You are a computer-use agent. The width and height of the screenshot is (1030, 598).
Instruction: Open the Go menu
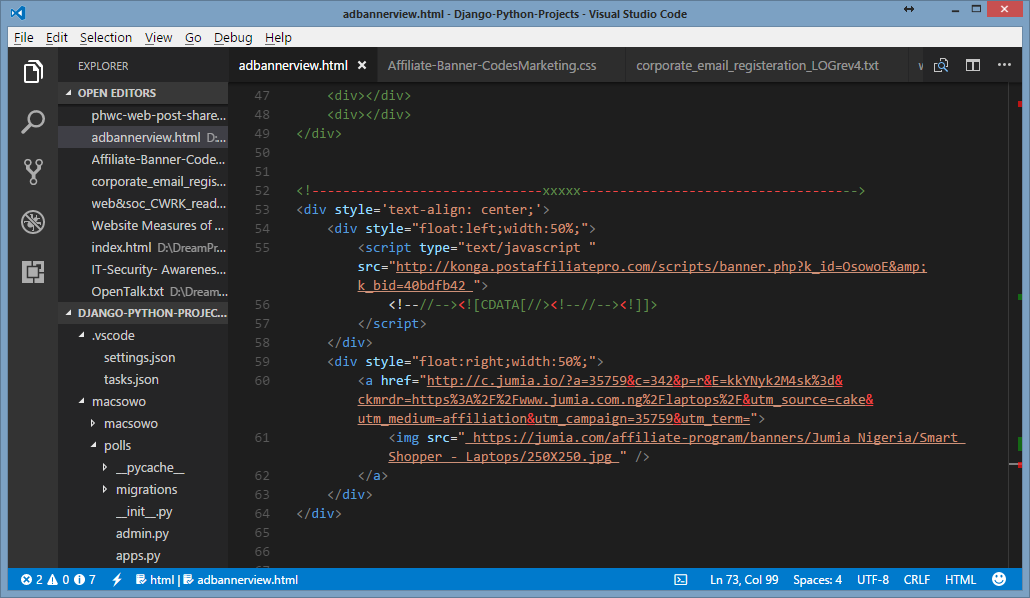(193, 37)
